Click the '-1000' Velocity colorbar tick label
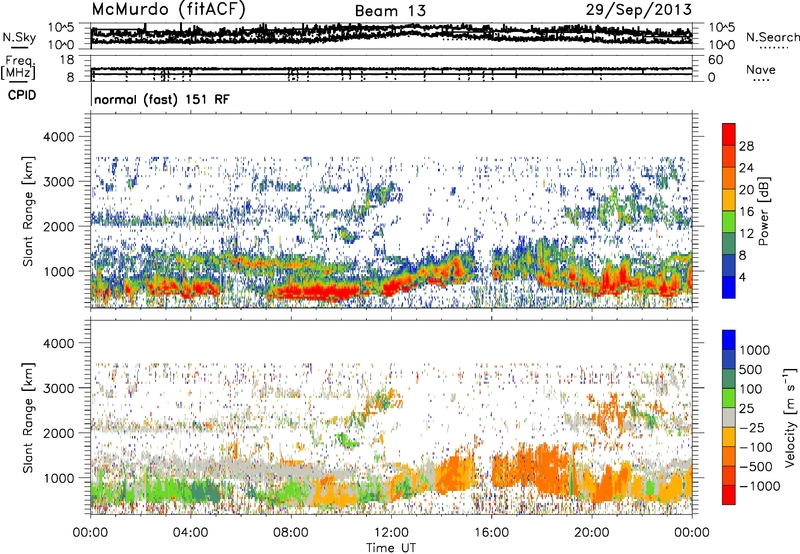Image resolution: width=800 pixels, height=554 pixels. click(759, 486)
